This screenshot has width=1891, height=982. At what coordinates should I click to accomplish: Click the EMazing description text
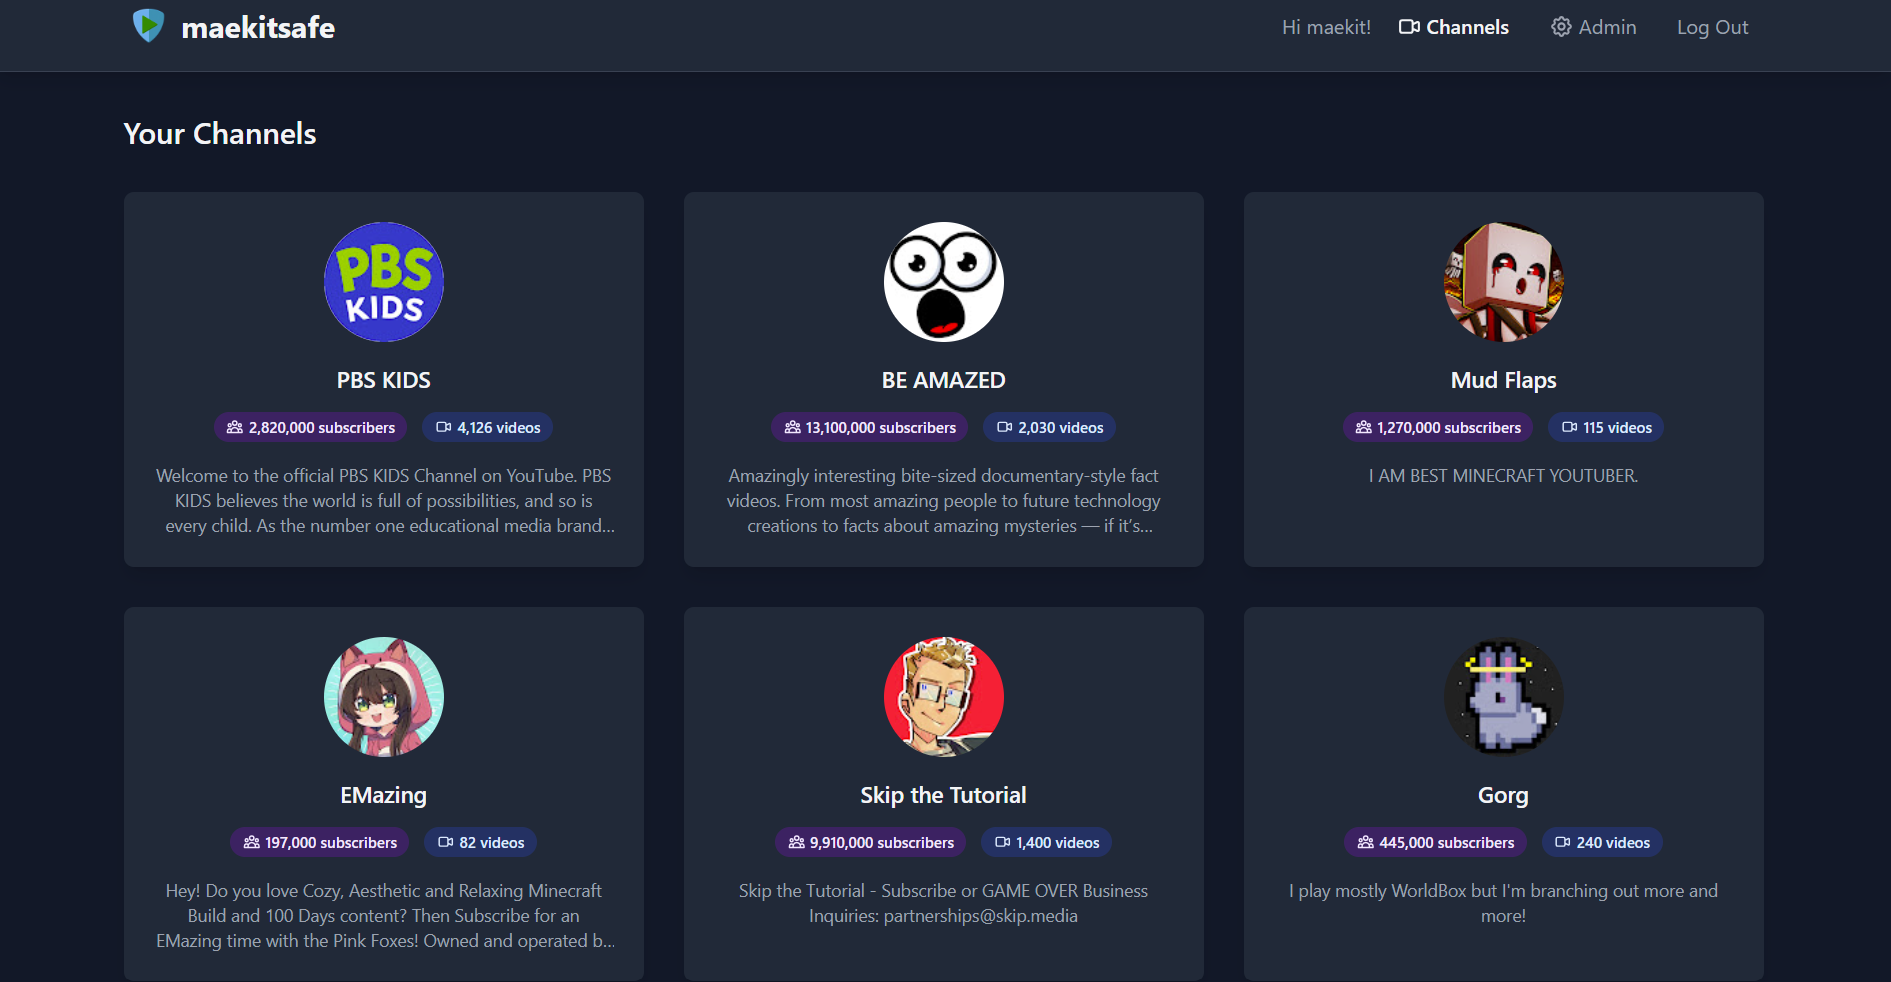click(x=384, y=916)
